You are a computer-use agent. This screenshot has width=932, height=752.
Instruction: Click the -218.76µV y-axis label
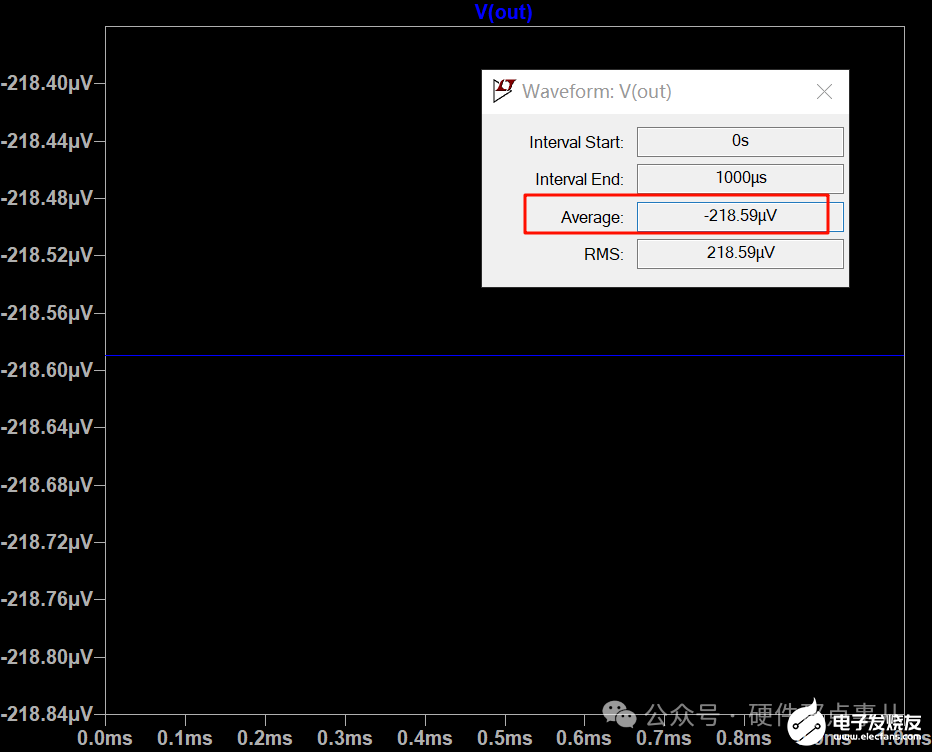coord(47,599)
